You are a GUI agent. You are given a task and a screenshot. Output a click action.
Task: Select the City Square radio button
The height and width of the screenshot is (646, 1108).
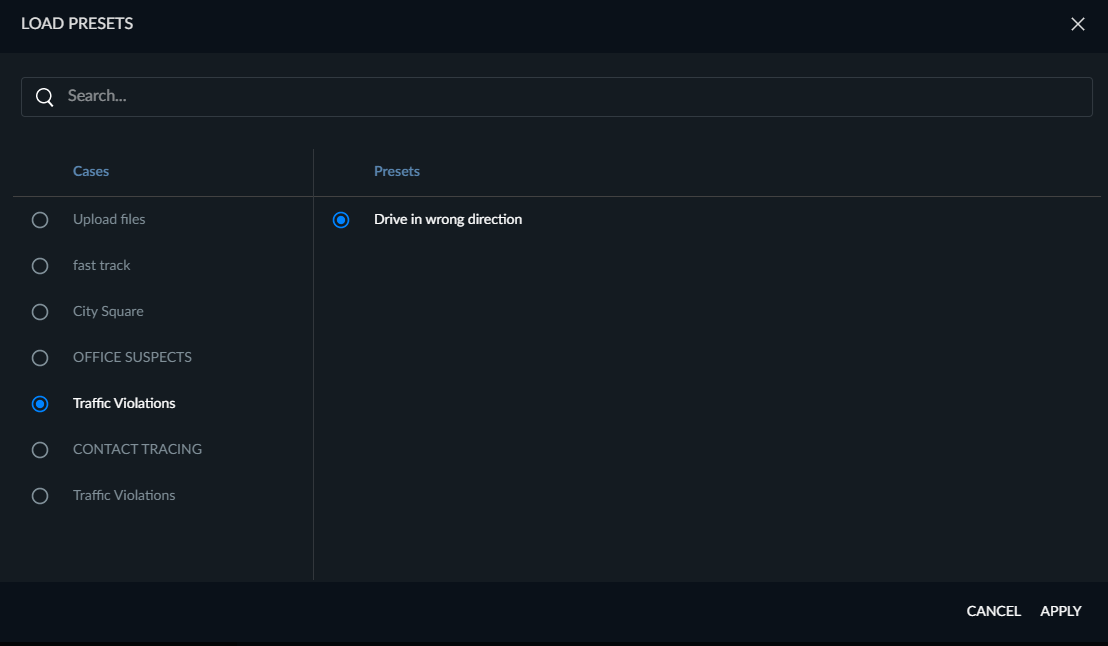pyautogui.click(x=40, y=312)
